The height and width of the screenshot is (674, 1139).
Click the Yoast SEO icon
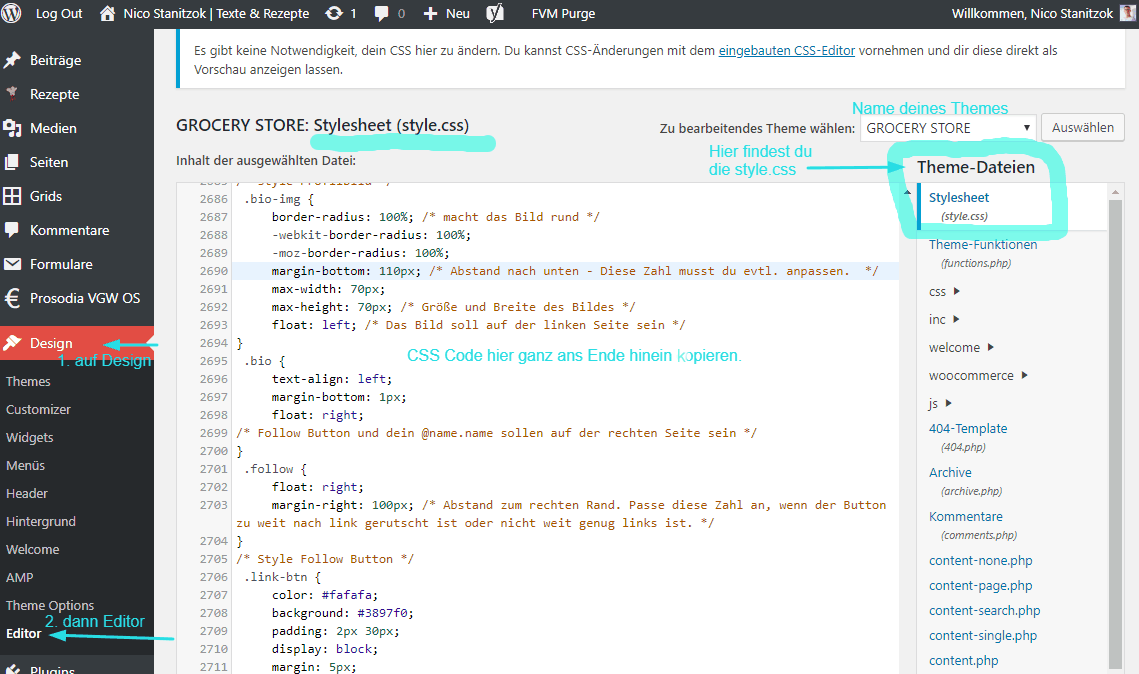[x=494, y=14]
